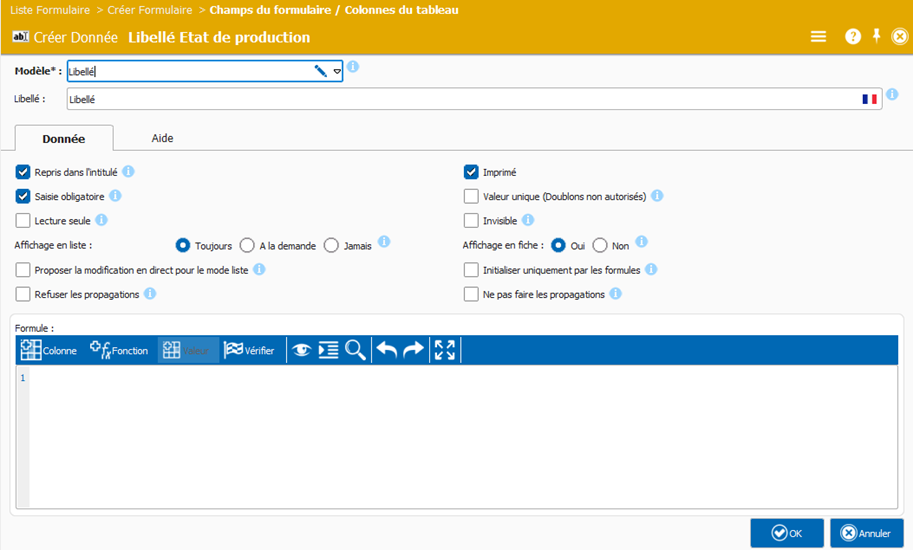Click the indent formatting icon in formula toolbar

pyautogui.click(x=328, y=350)
